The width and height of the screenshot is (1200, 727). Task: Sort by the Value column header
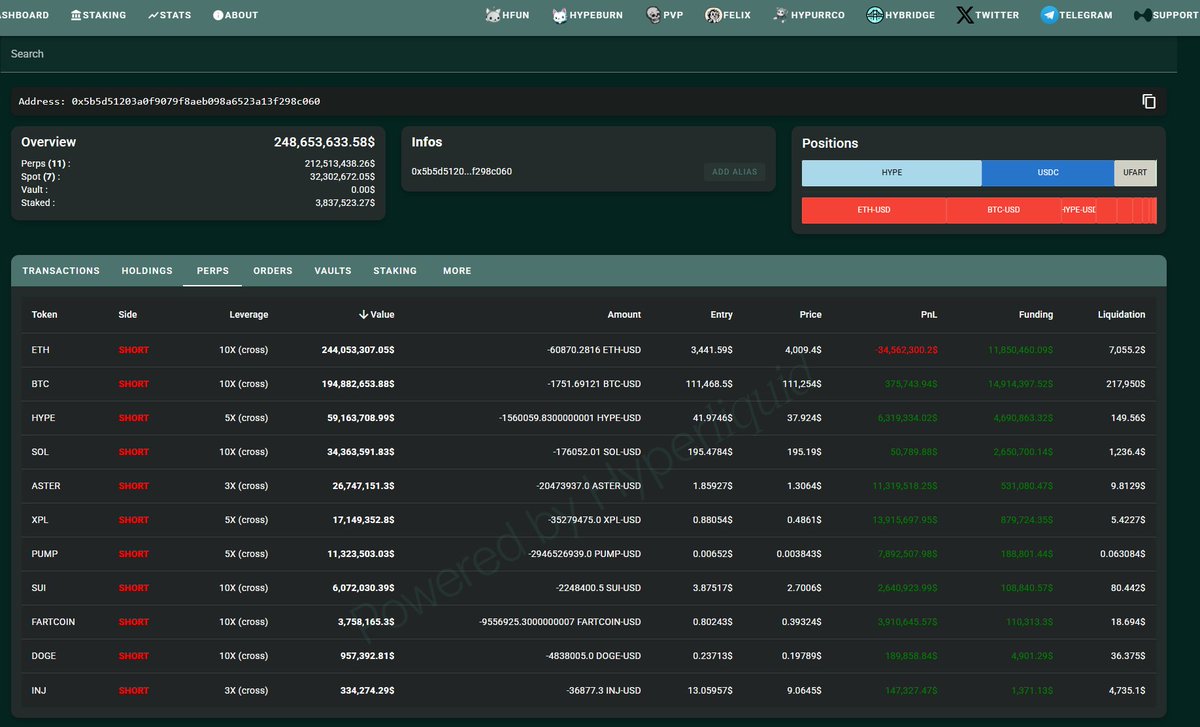pos(377,314)
